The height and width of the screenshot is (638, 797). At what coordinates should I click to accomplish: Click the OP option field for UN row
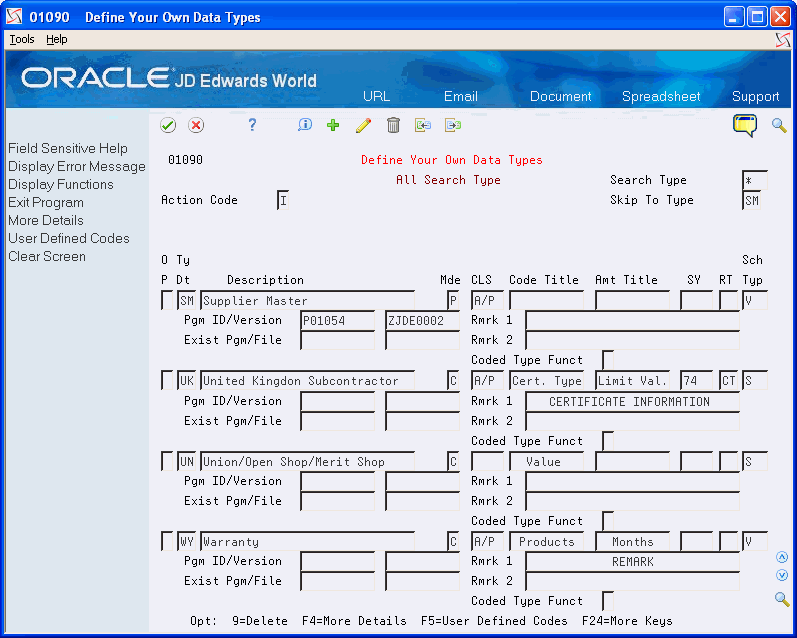(x=167, y=462)
